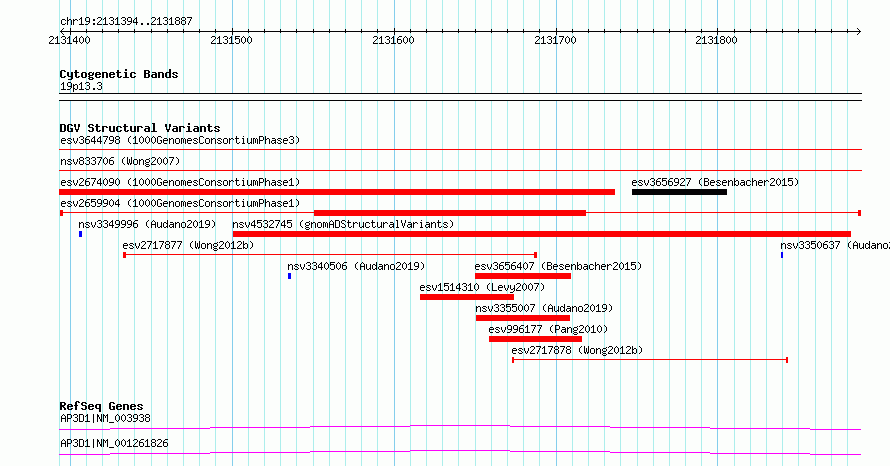This screenshot has width=890, height=466.
Task: Click thin red line of esv2717878
Action: [x=650, y=360]
